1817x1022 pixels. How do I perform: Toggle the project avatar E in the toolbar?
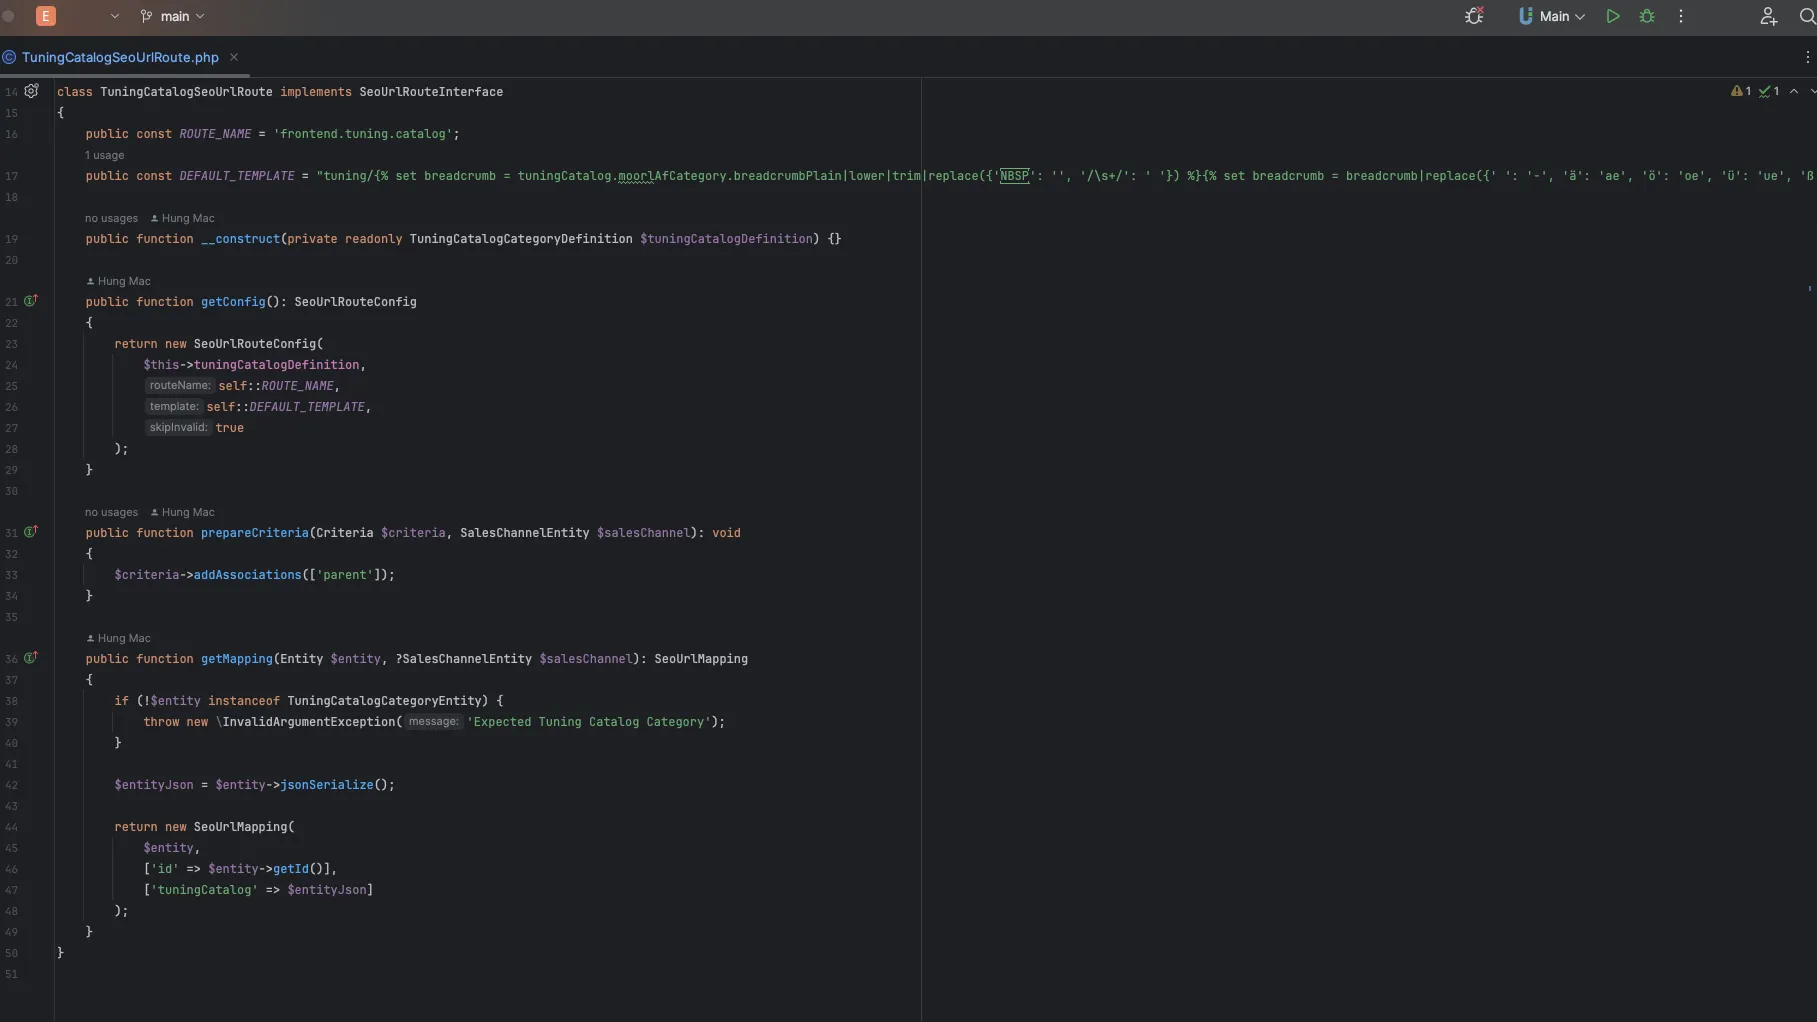pos(46,16)
